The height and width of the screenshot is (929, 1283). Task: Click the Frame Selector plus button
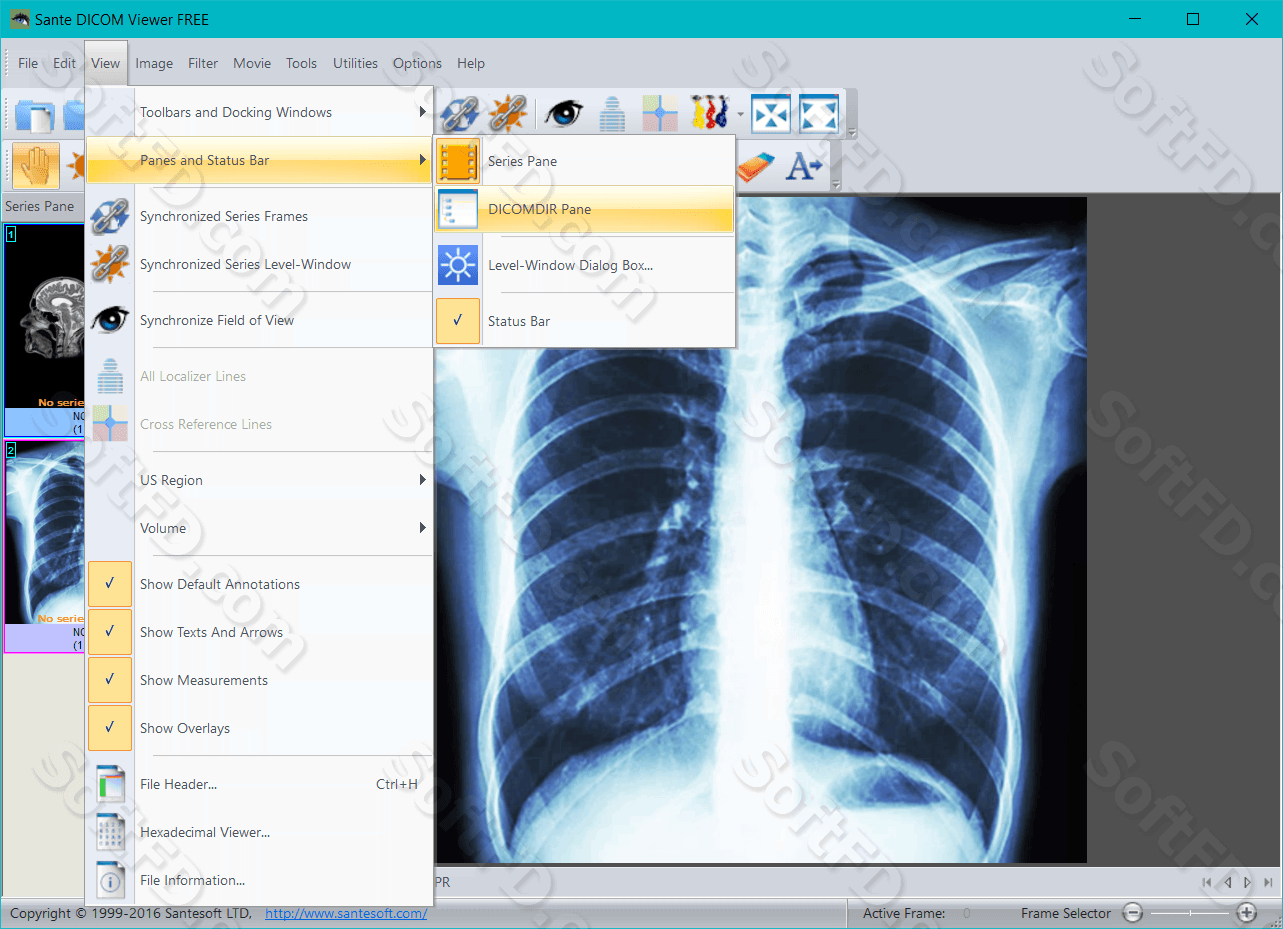click(1246, 913)
